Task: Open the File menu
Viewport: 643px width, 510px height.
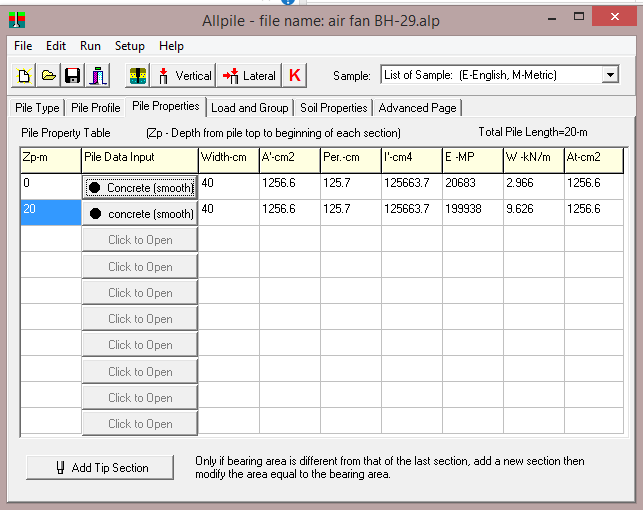Action: point(23,46)
